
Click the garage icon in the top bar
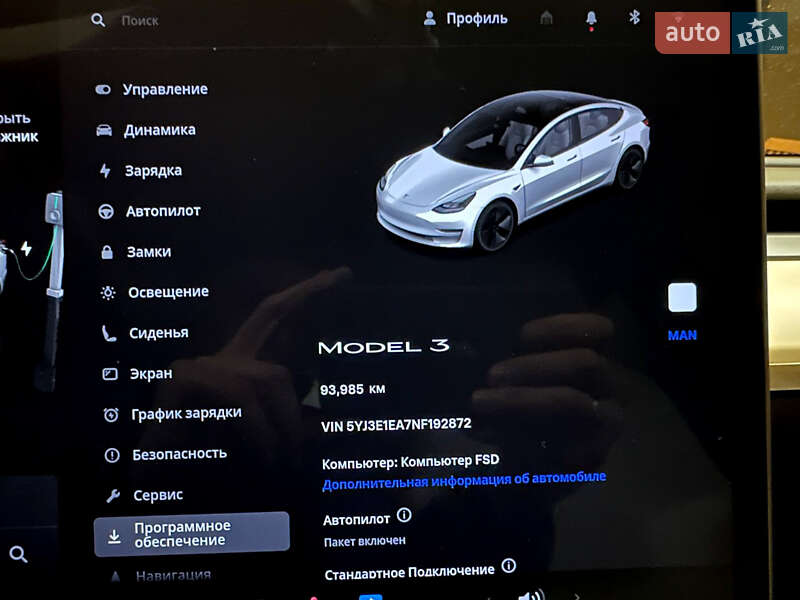[x=546, y=17]
